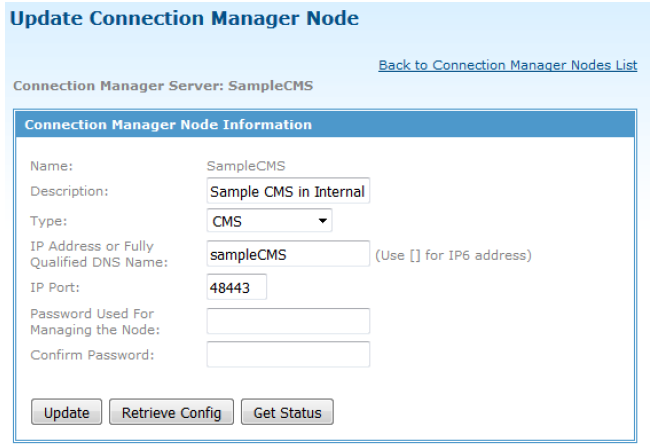Image resolution: width=654 pixels, height=448 pixels.
Task: Click the IP Port: label
Action: tap(55, 288)
